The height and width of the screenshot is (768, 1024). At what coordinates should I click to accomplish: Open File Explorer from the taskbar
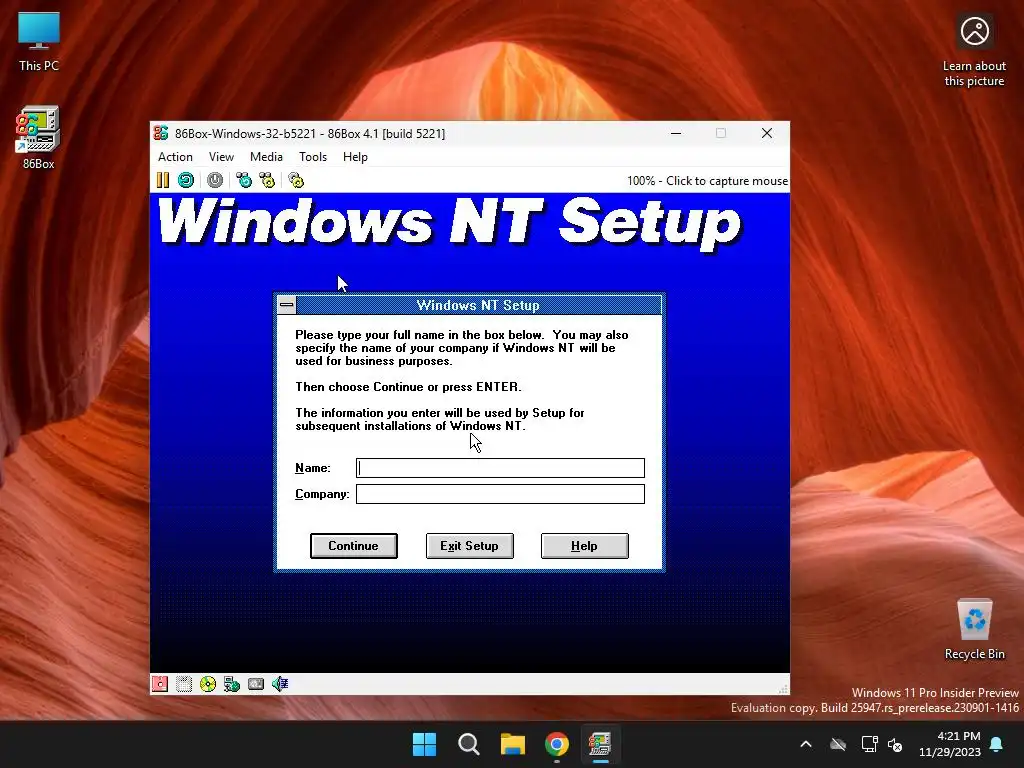513,744
